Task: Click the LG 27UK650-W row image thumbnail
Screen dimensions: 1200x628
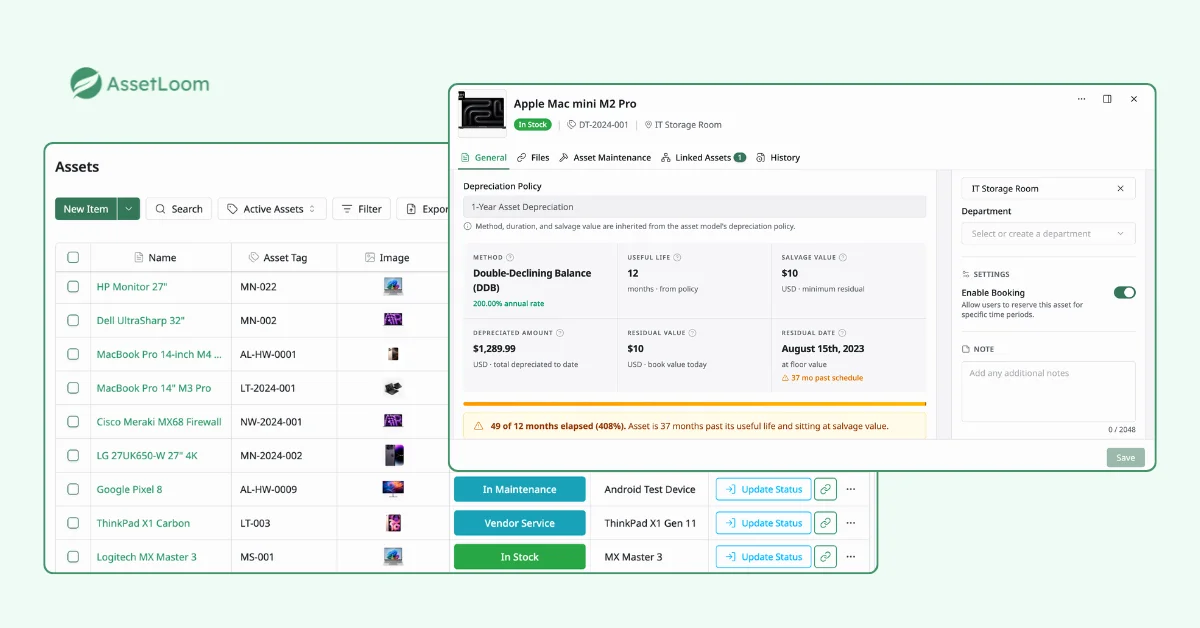Action: [394, 455]
